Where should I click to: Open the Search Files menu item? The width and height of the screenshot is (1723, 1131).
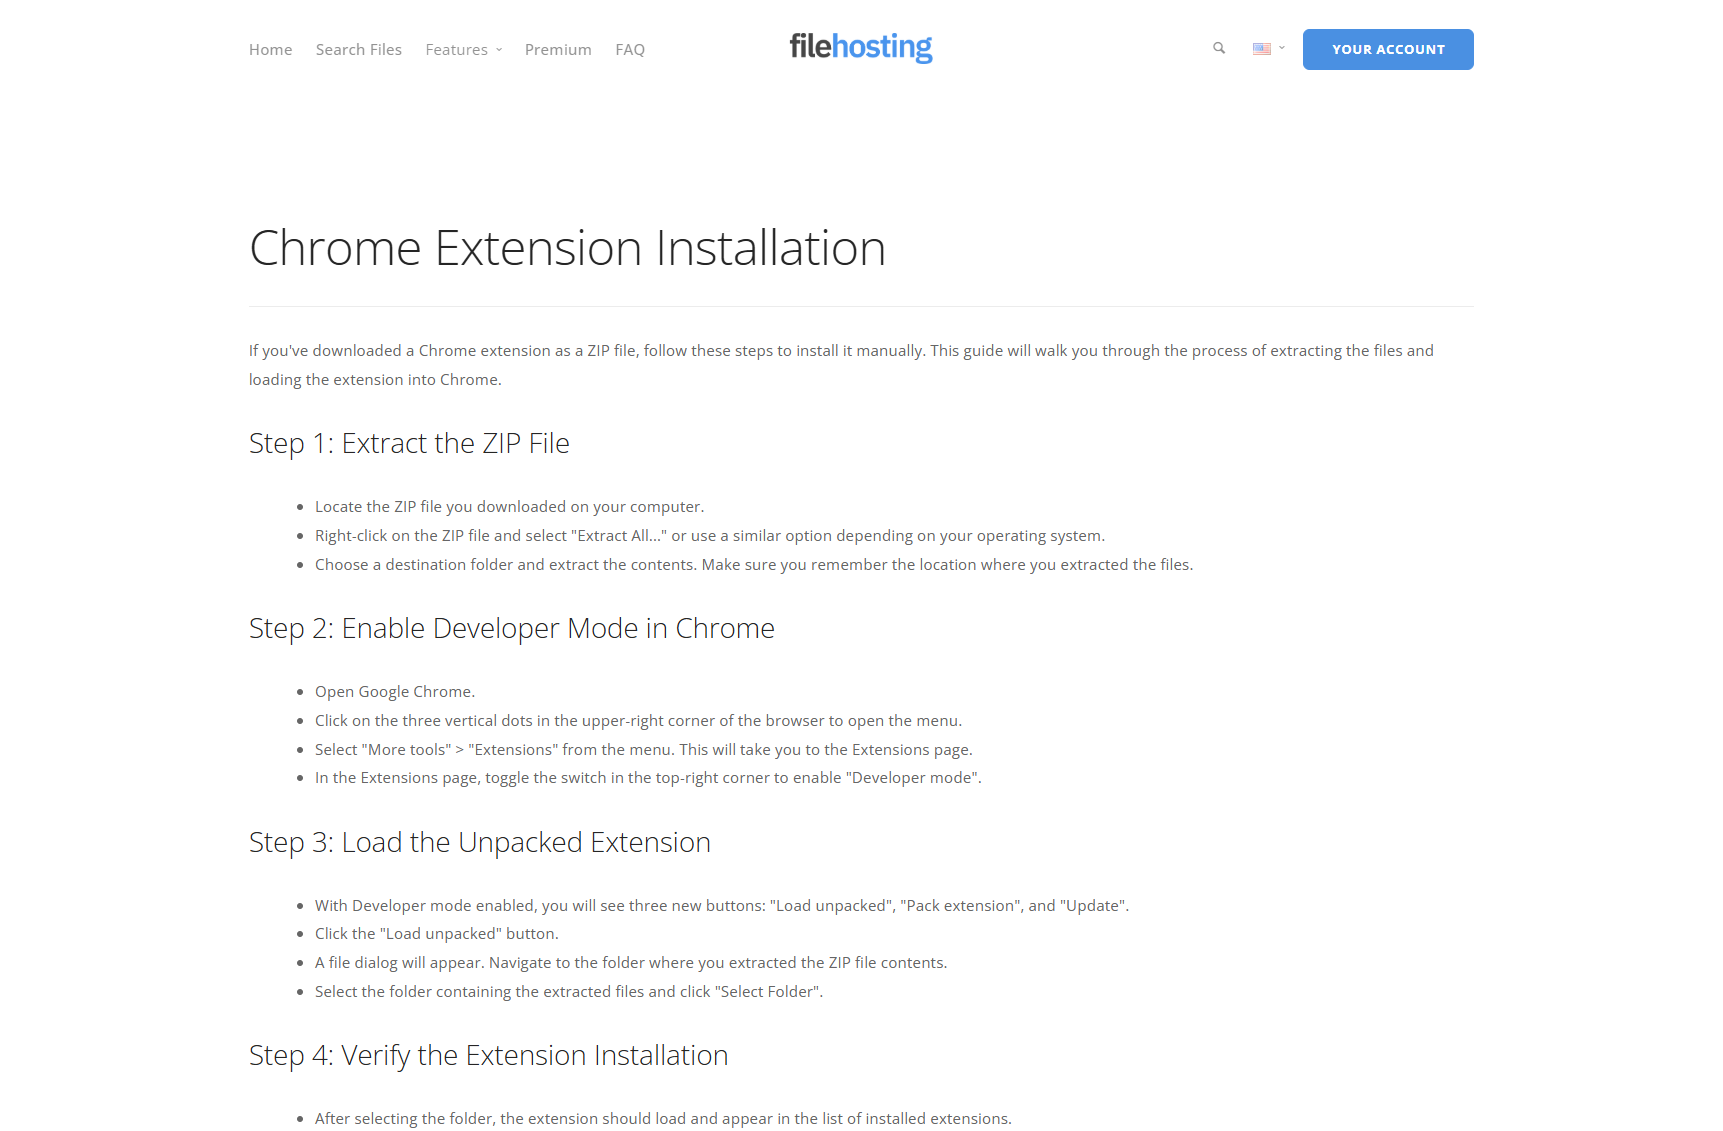click(358, 50)
